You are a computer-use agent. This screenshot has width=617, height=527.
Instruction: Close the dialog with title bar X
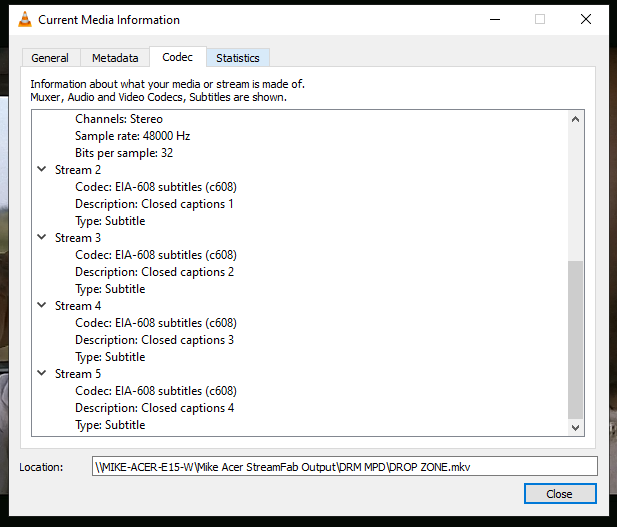pyautogui.click(x=586, y=19)
